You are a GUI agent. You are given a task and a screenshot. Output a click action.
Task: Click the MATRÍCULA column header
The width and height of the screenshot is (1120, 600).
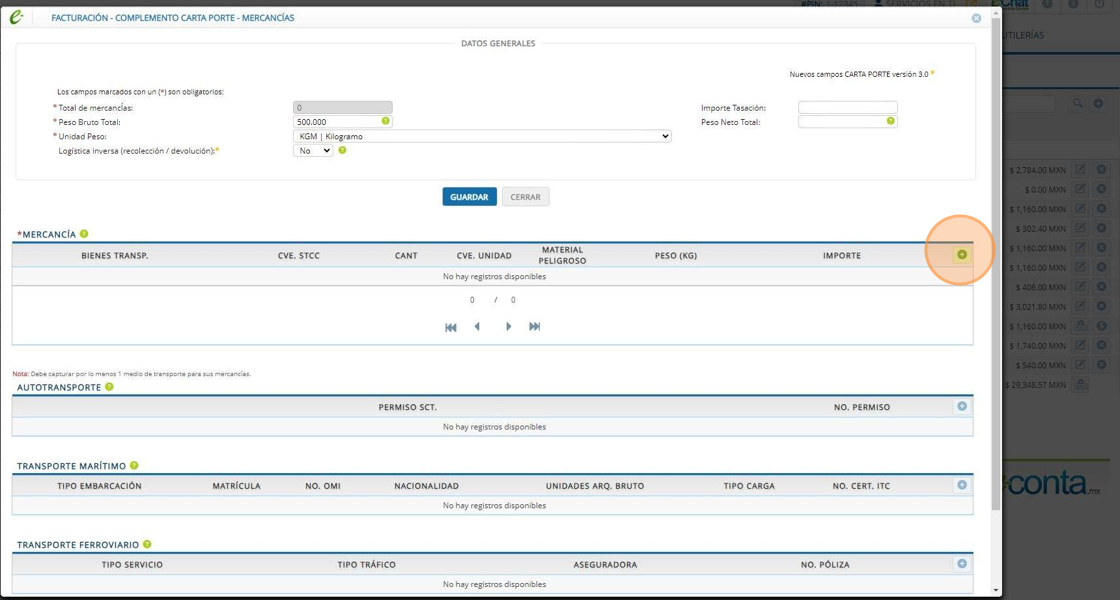coord(236,486)
